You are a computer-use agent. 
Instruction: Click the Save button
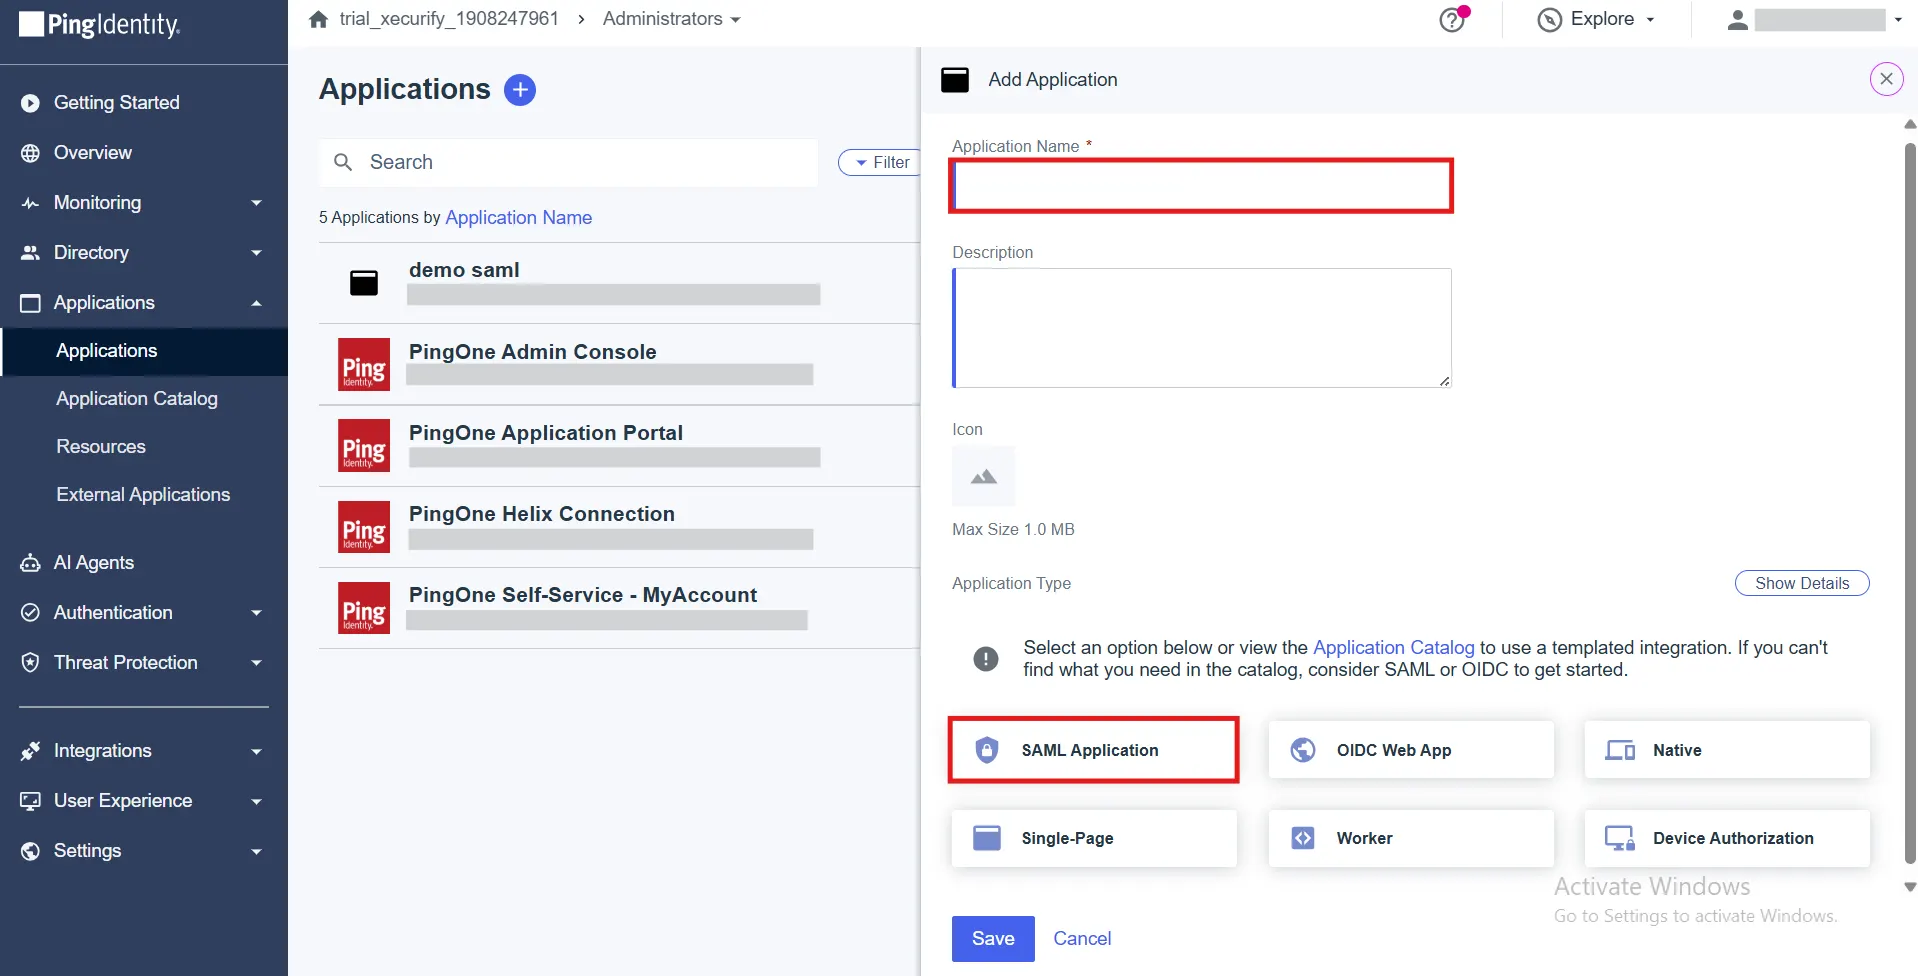(993, 939)
